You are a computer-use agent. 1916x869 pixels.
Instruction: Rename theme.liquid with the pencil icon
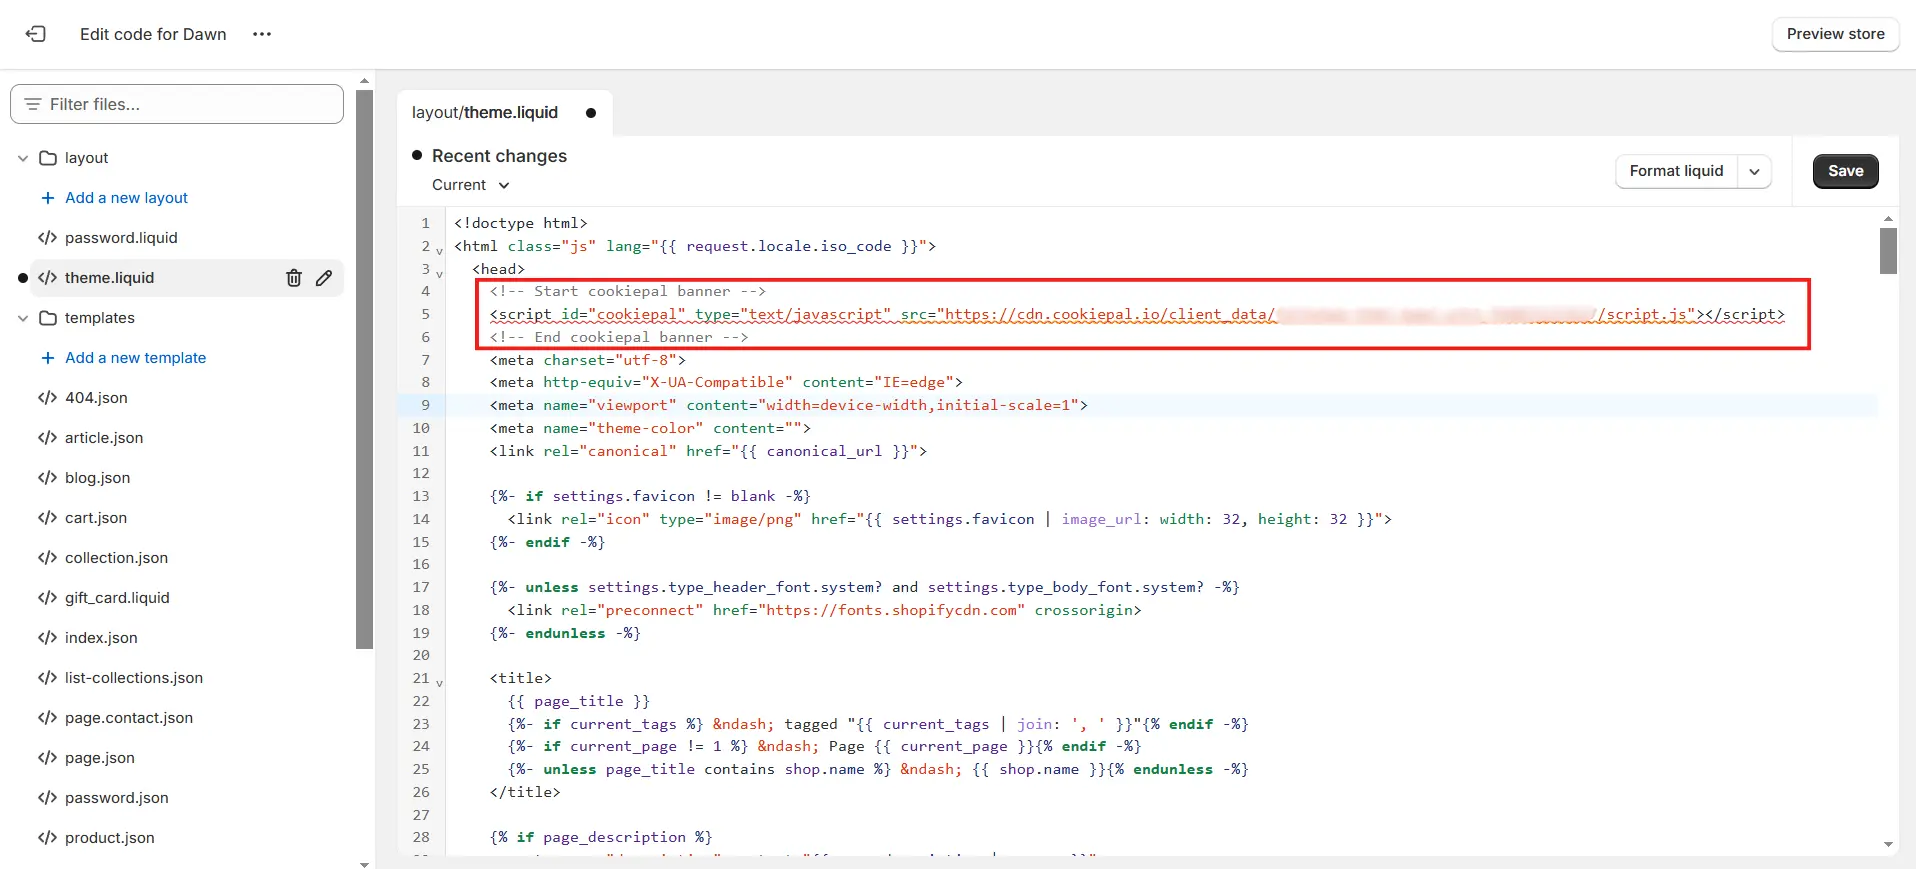[x=324, y=278]
